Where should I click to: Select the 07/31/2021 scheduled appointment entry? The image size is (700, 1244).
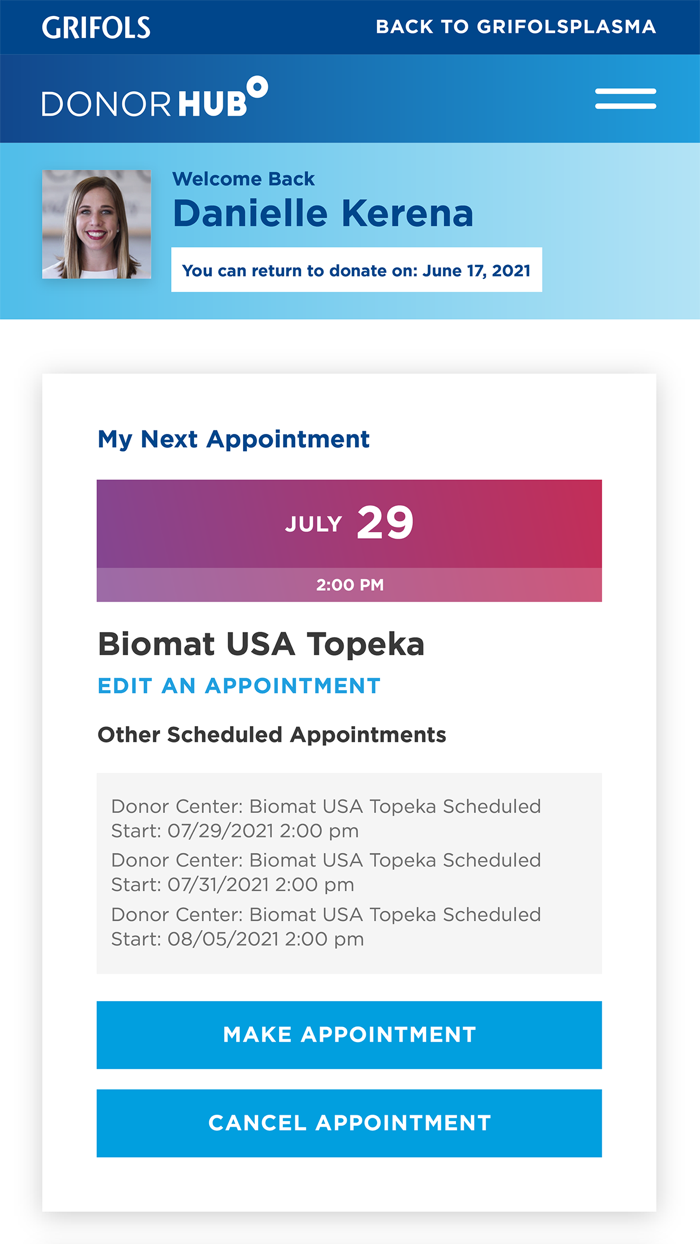point(326,872)
